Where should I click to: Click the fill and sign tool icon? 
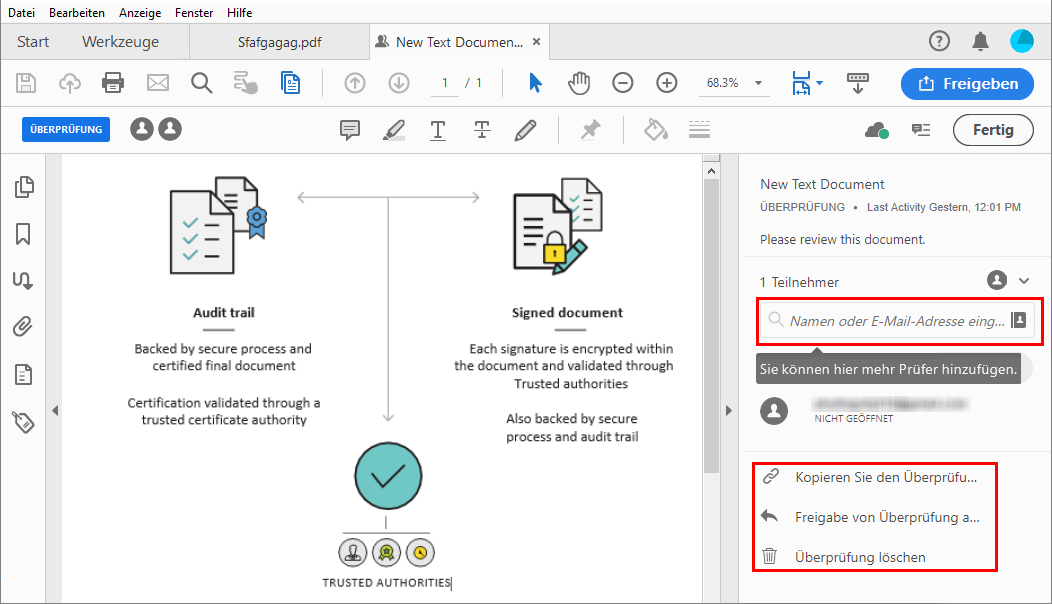[246, 83]
